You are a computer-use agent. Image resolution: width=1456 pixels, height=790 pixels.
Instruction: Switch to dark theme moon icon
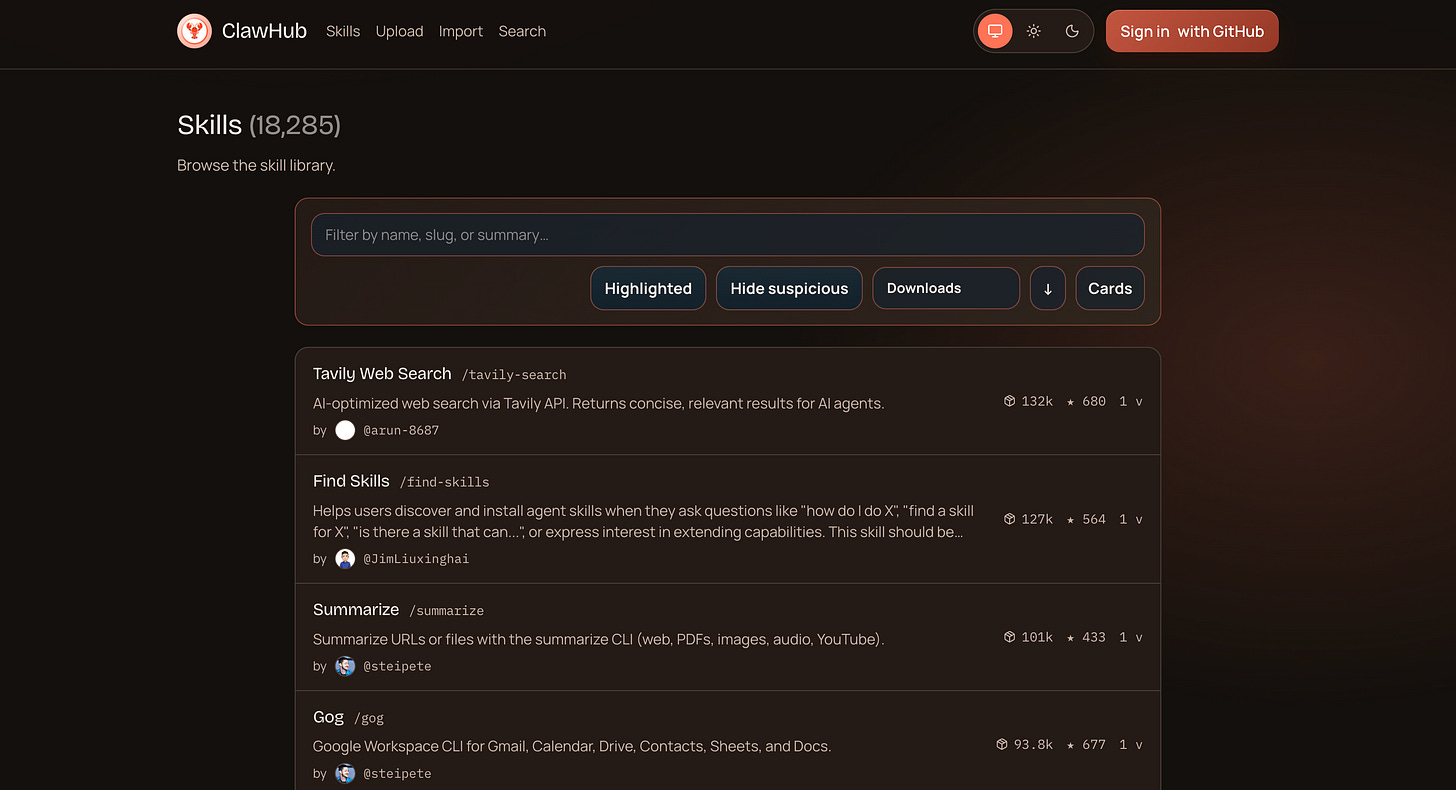click(1072, 31)
